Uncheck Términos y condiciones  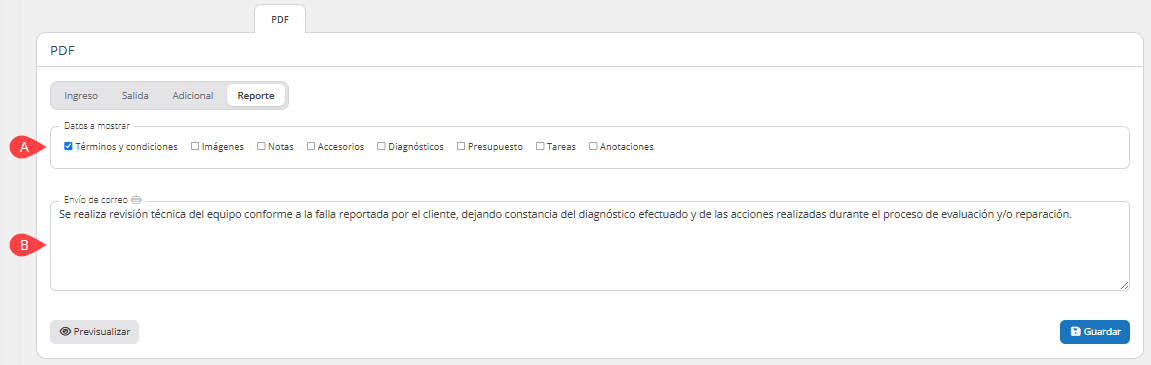pyautogui.click(x=68, y=146)
